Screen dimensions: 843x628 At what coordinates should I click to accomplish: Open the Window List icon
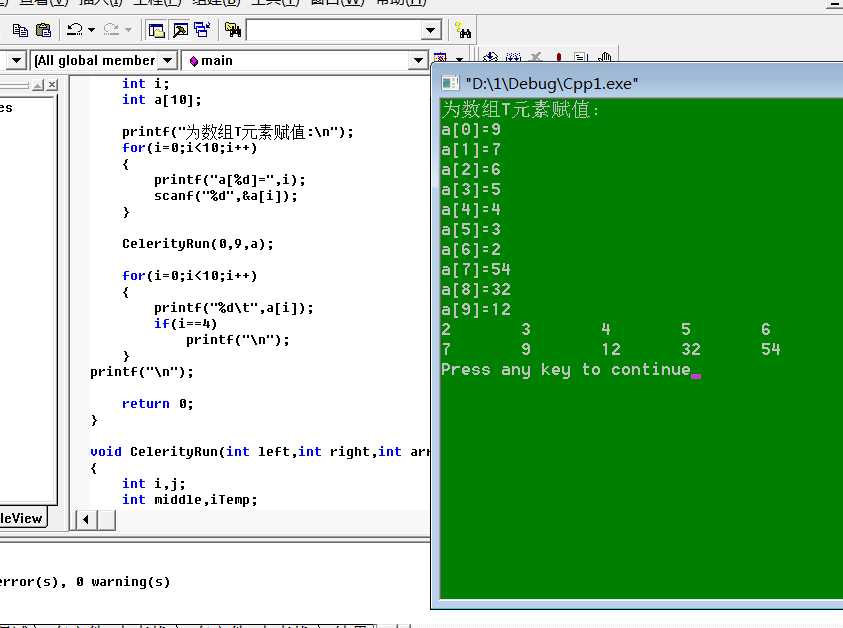tap(202, 30)
